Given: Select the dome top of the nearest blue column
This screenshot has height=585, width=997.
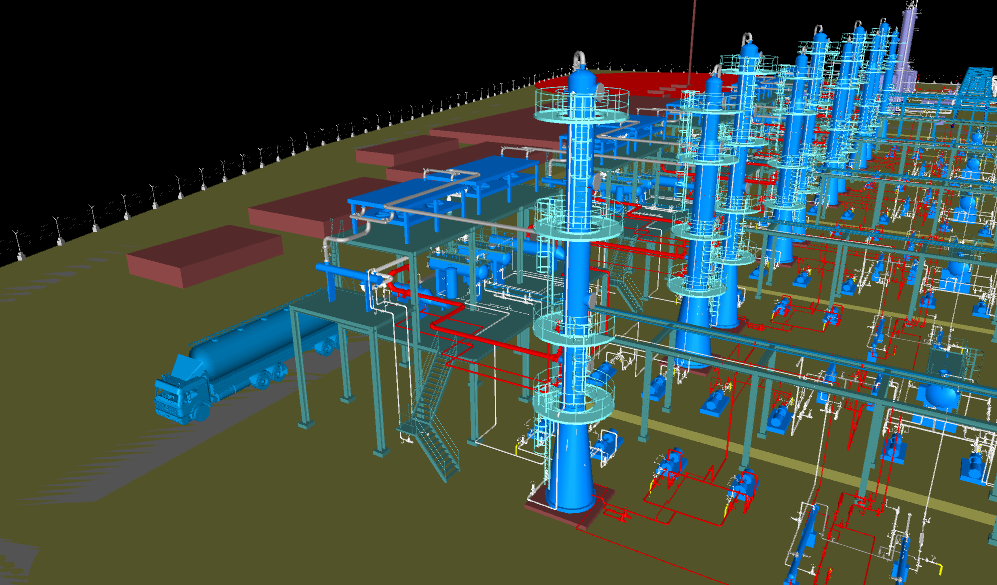Looking at the screenshot, I should (582, 78).
